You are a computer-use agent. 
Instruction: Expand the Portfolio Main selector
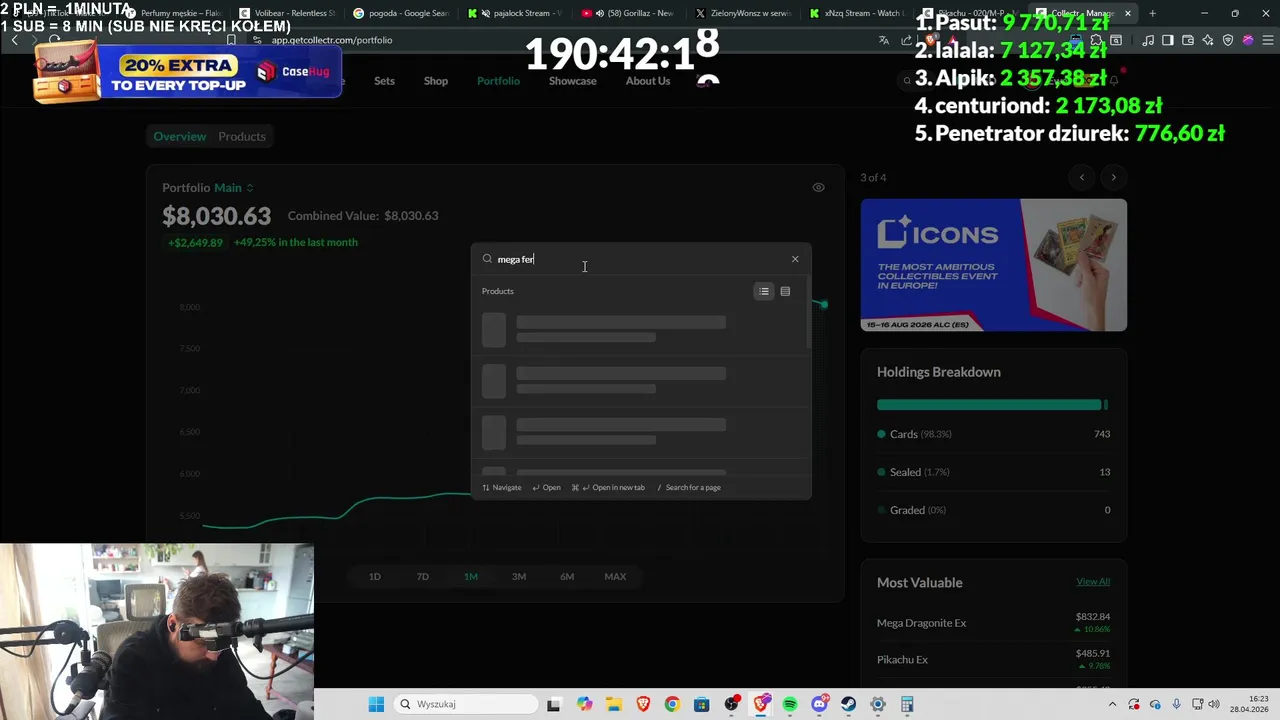233,187
